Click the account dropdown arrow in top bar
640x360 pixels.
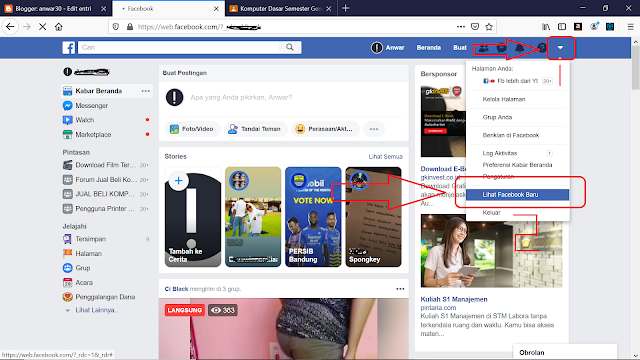click(x=560, y=48)
